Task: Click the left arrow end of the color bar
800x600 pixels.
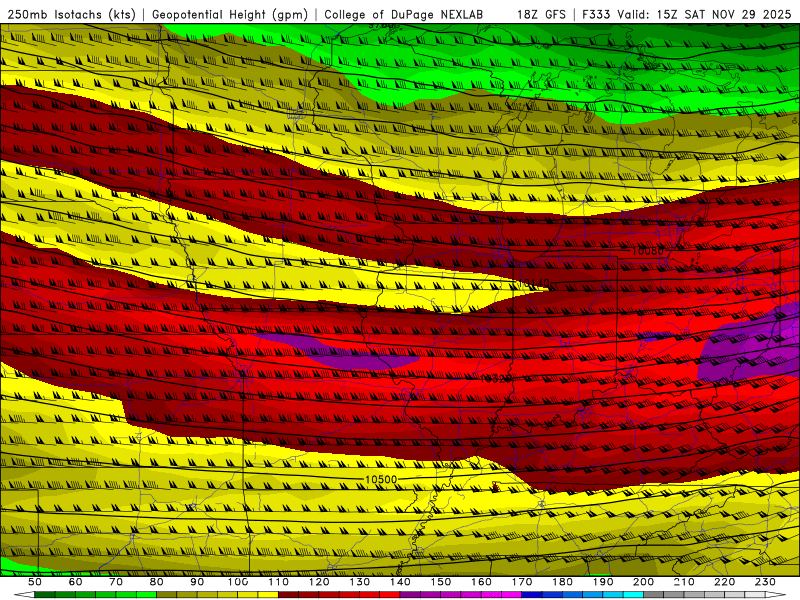Action: [24, 594]
